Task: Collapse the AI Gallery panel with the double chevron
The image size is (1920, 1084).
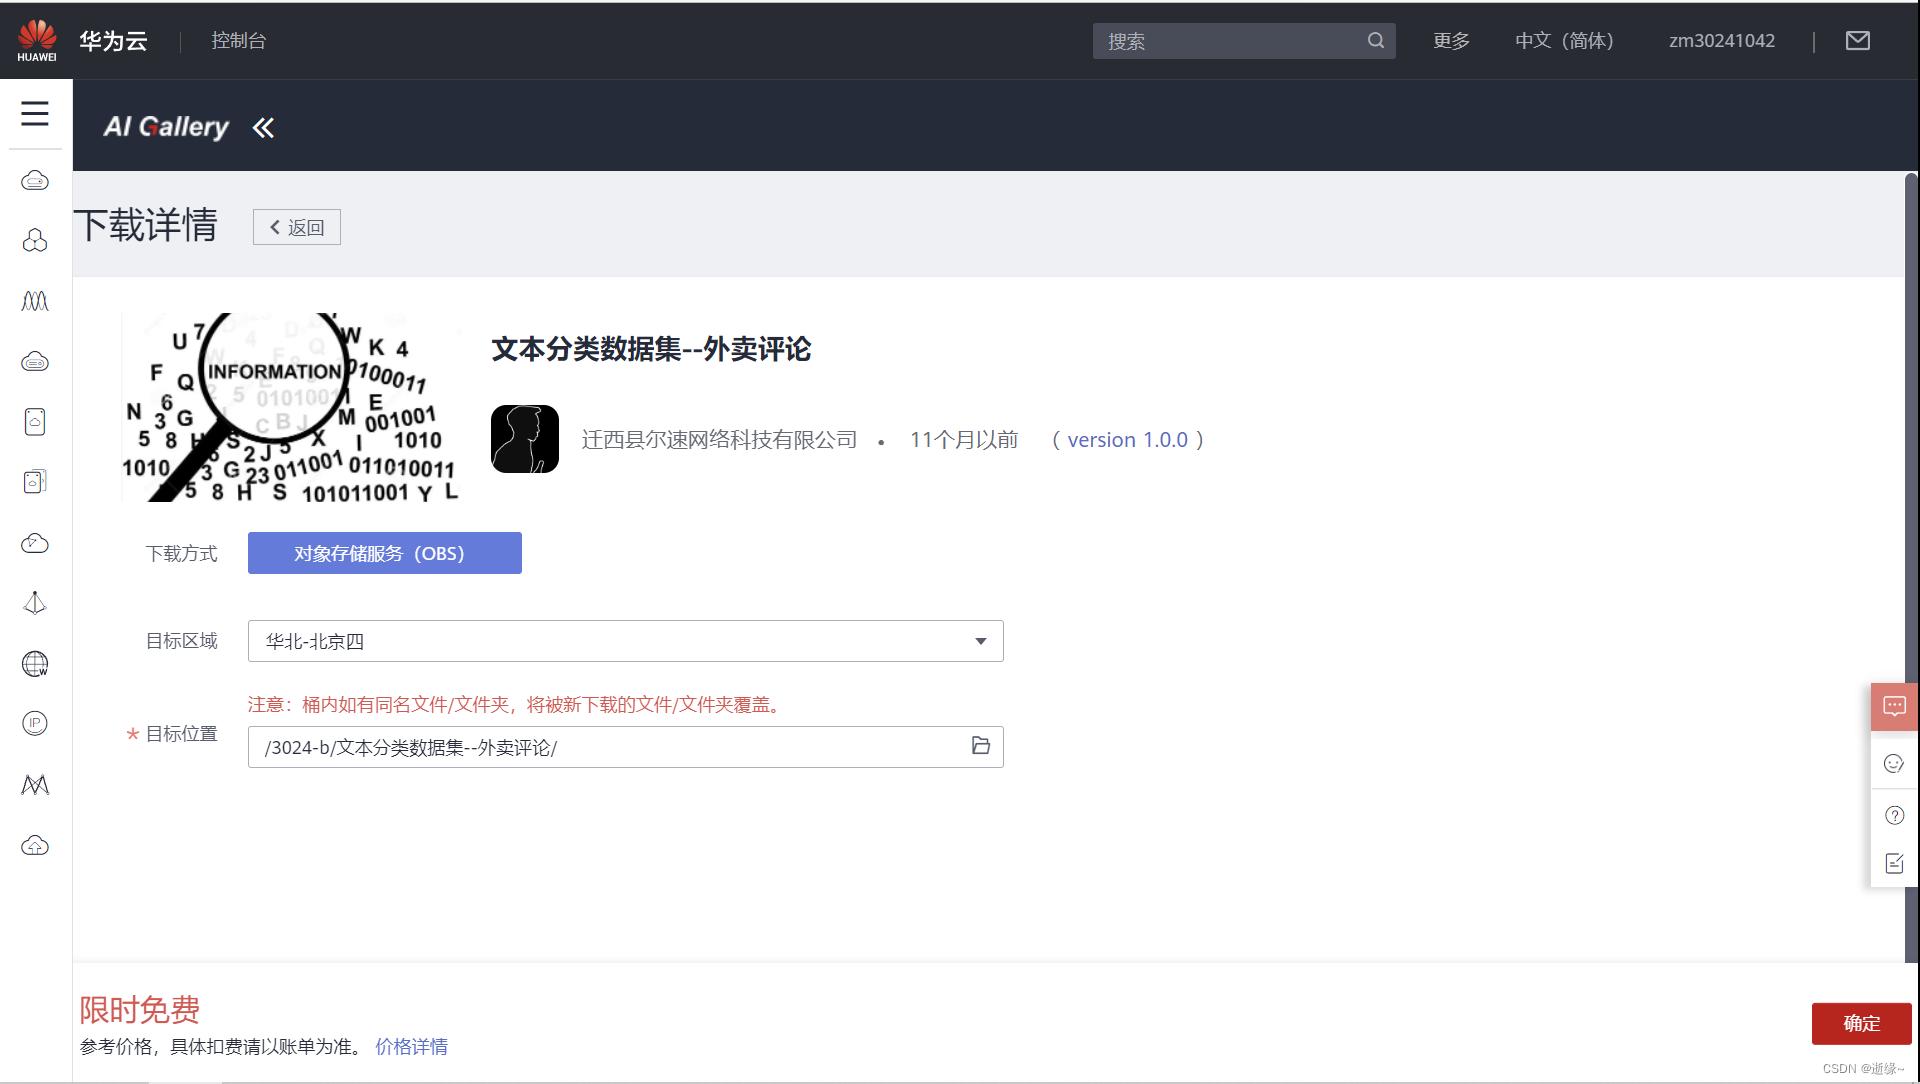Action: tap(263, 128)
